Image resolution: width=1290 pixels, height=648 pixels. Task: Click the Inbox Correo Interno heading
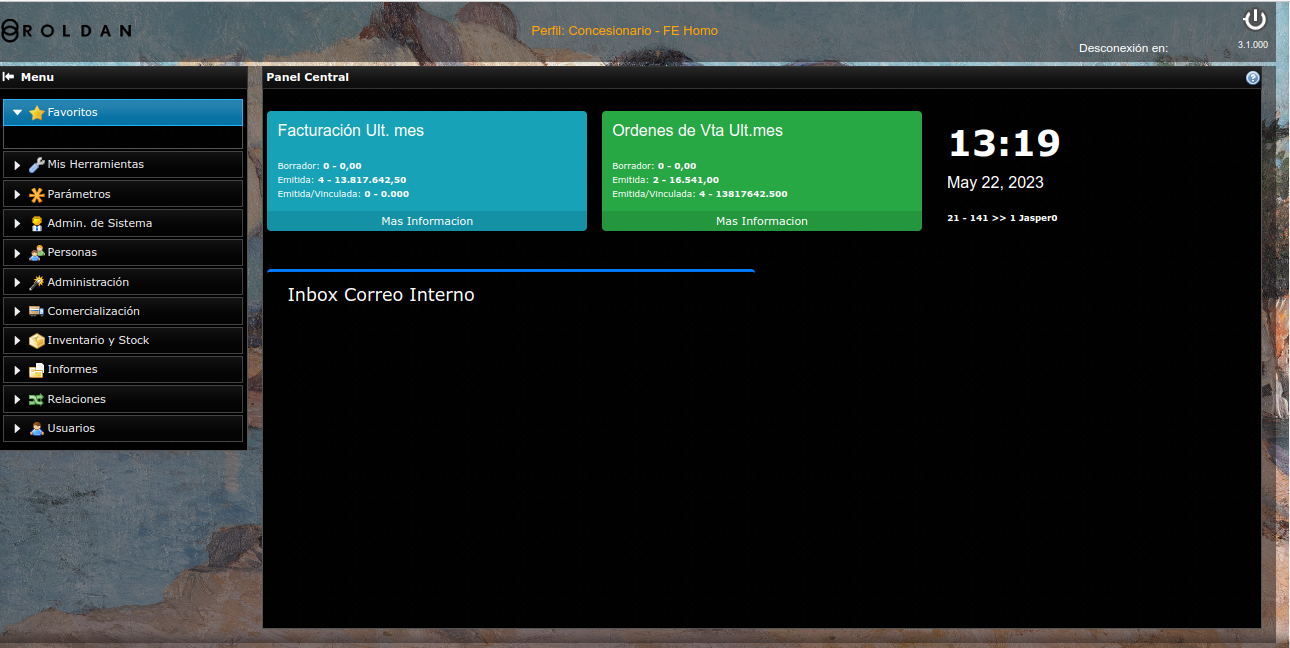point(381,295)
